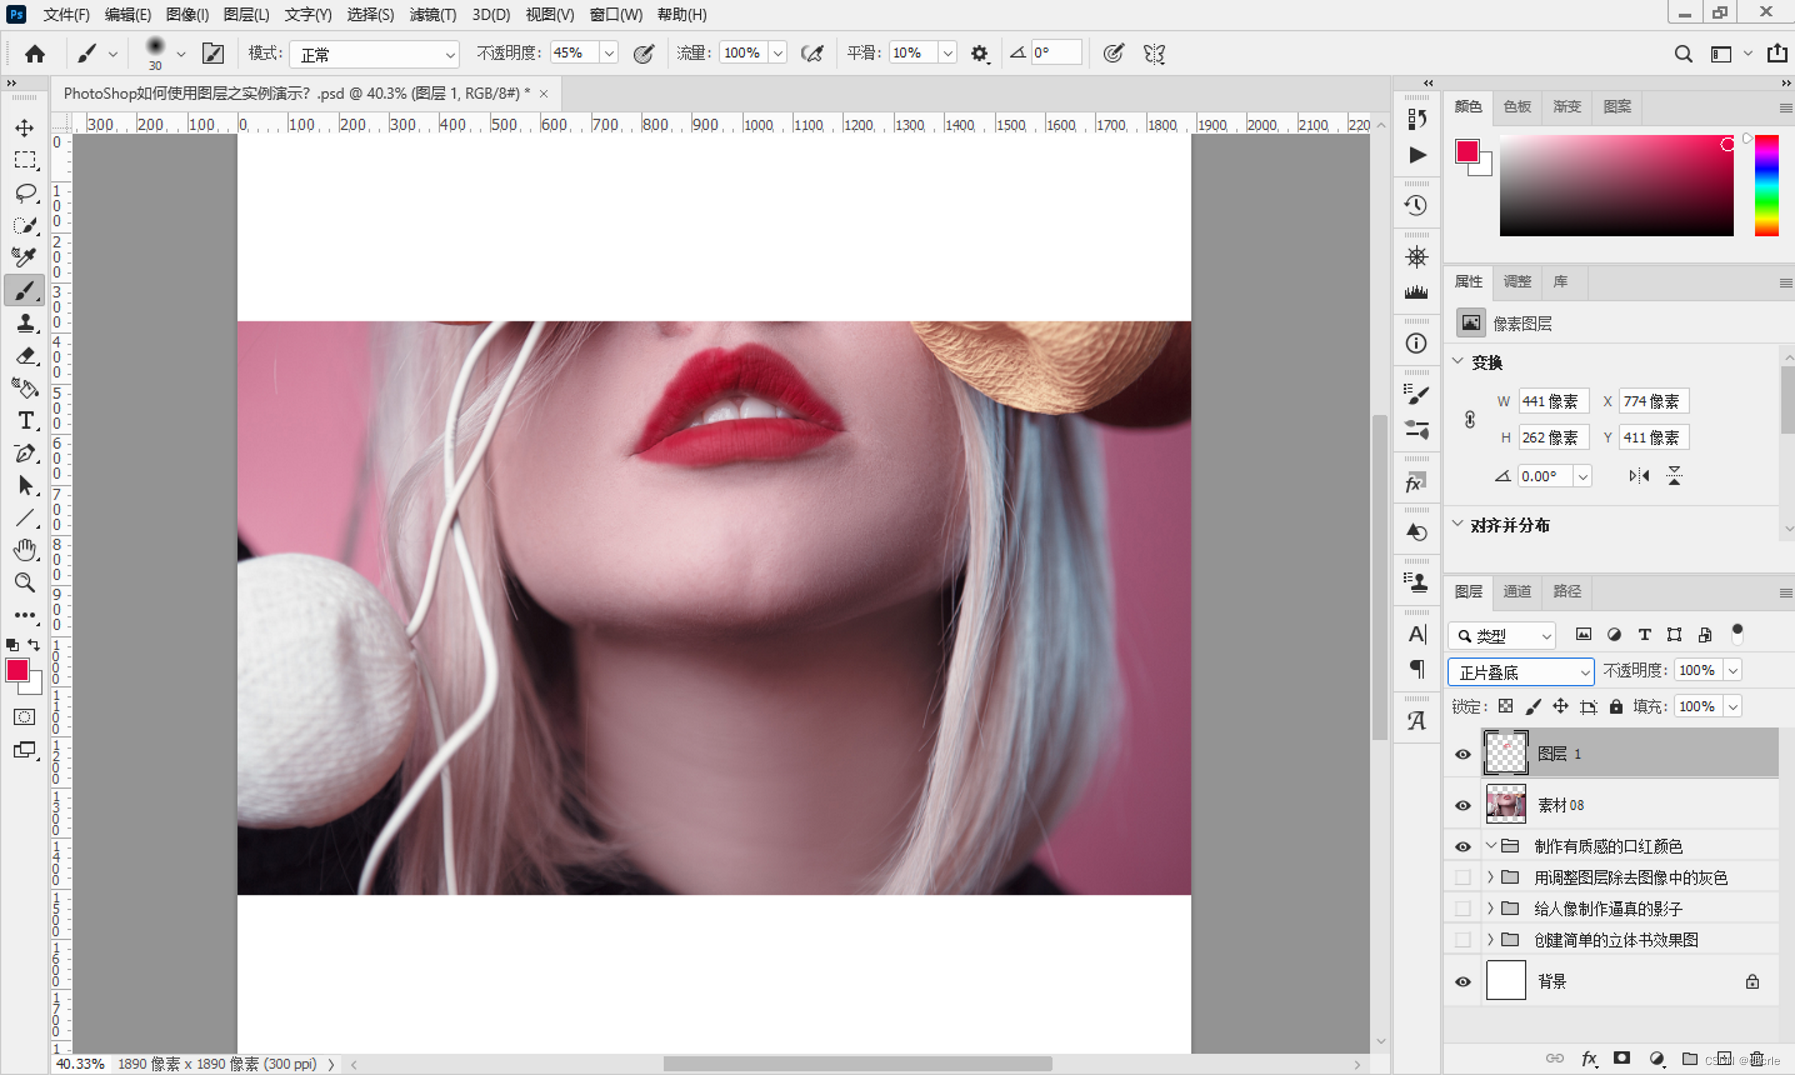Open the brush settings panel toggle icon
The image size is (1795, 1075).
pos(213,54)
